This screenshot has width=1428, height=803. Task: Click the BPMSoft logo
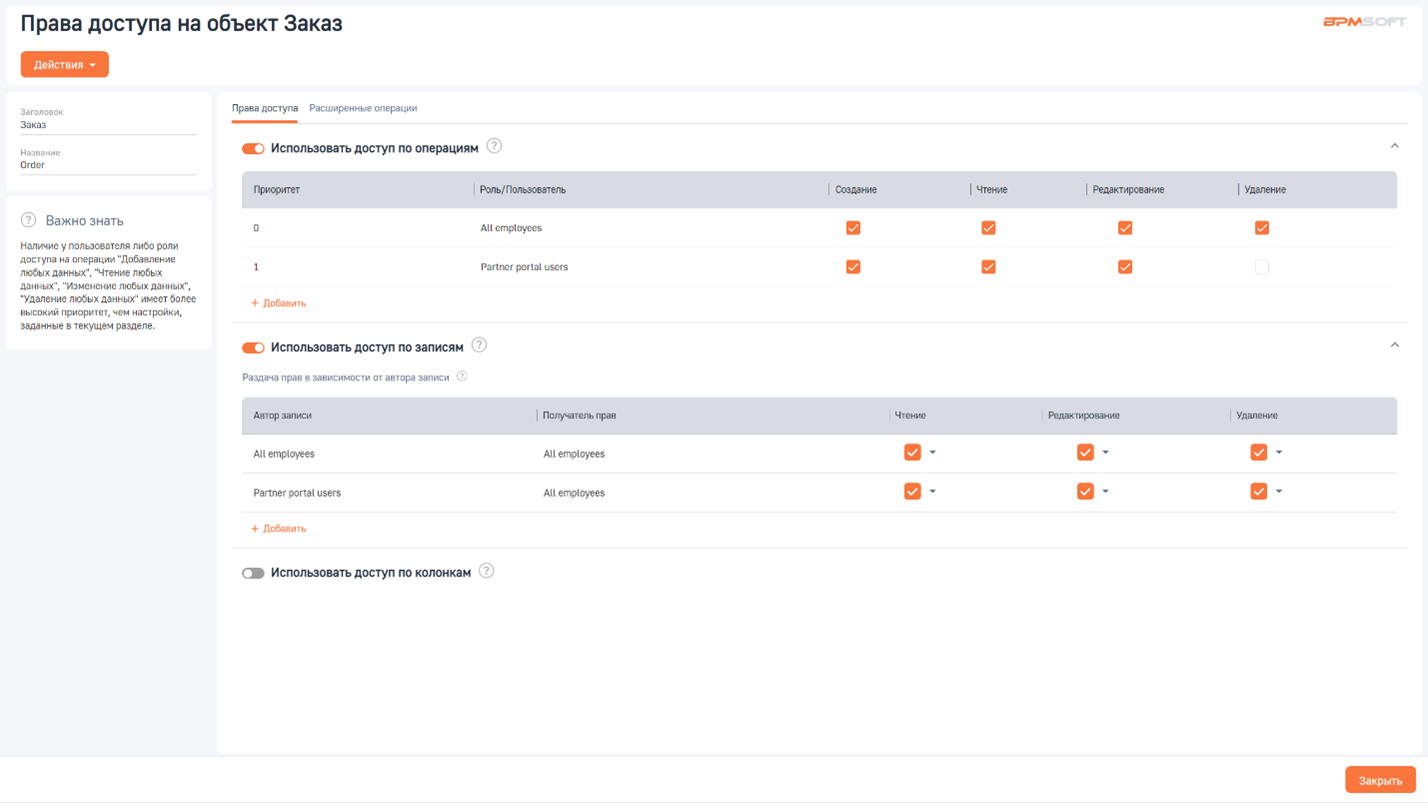pos(1364,21)
